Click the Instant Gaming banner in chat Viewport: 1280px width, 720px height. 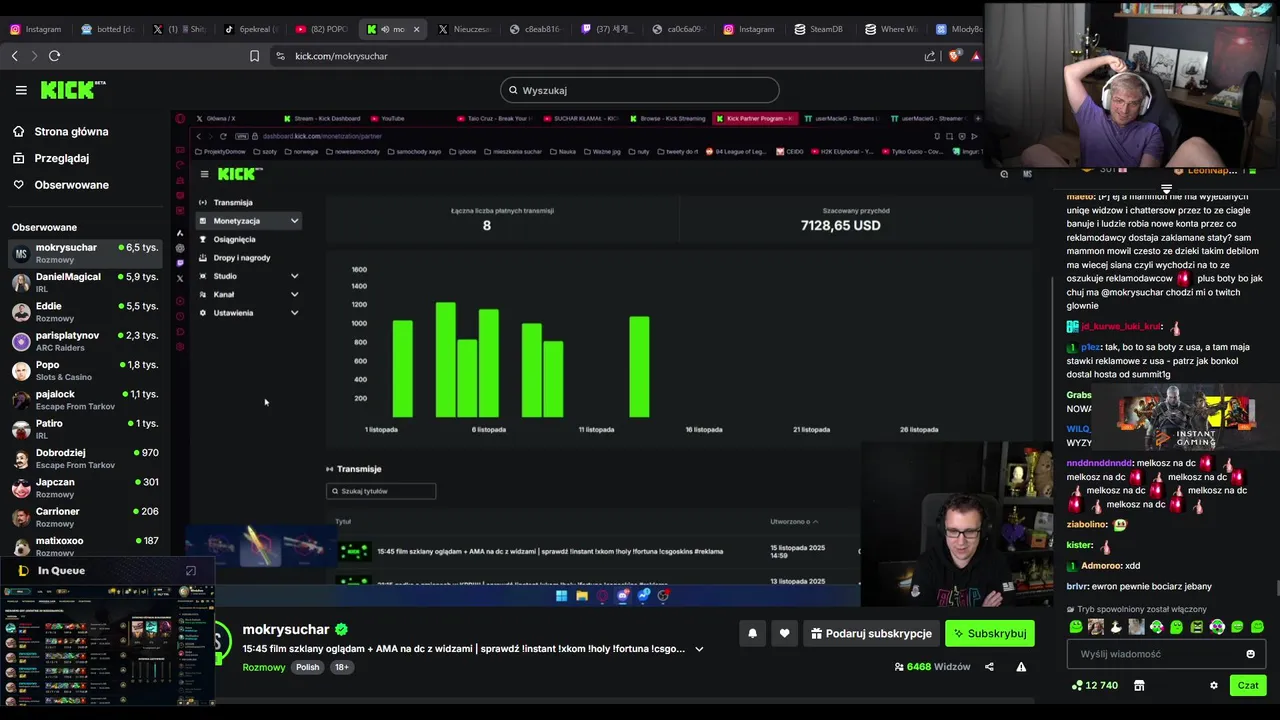click(x=1186, y=419)
